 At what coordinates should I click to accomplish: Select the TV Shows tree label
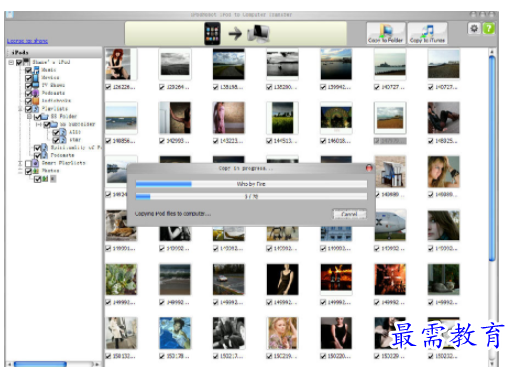coord(53,85)
